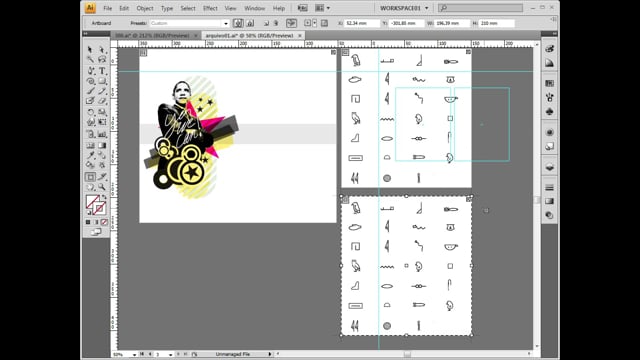The height and width of the screenshot is (360, 640).
Task: Open the Layers panel icon
Action: tap(550, 167)
